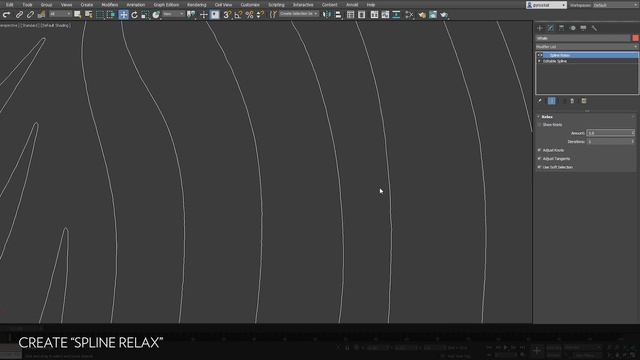Click the Pin Stack icon
The width and height of the screenshot is (640, 360).
(540, 101)
